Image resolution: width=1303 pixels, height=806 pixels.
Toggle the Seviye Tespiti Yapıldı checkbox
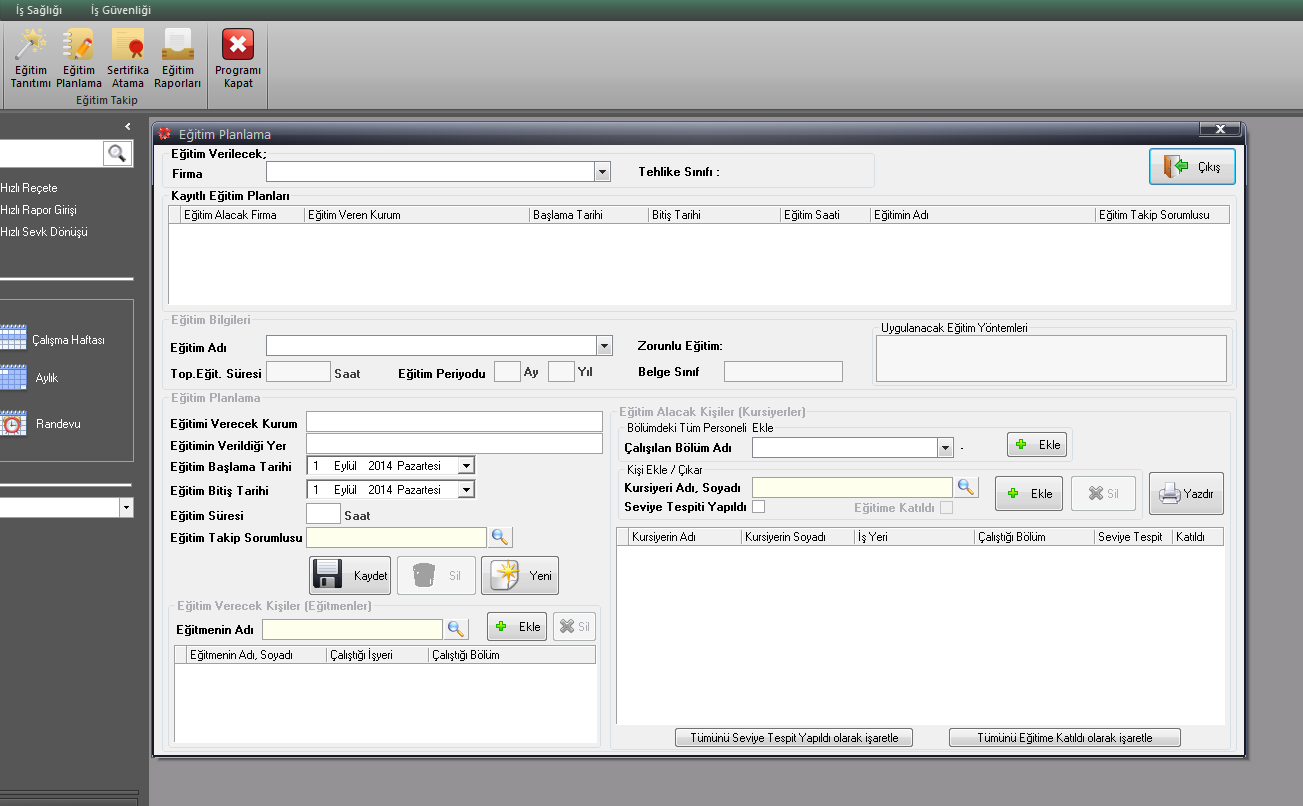coord(758,506)
